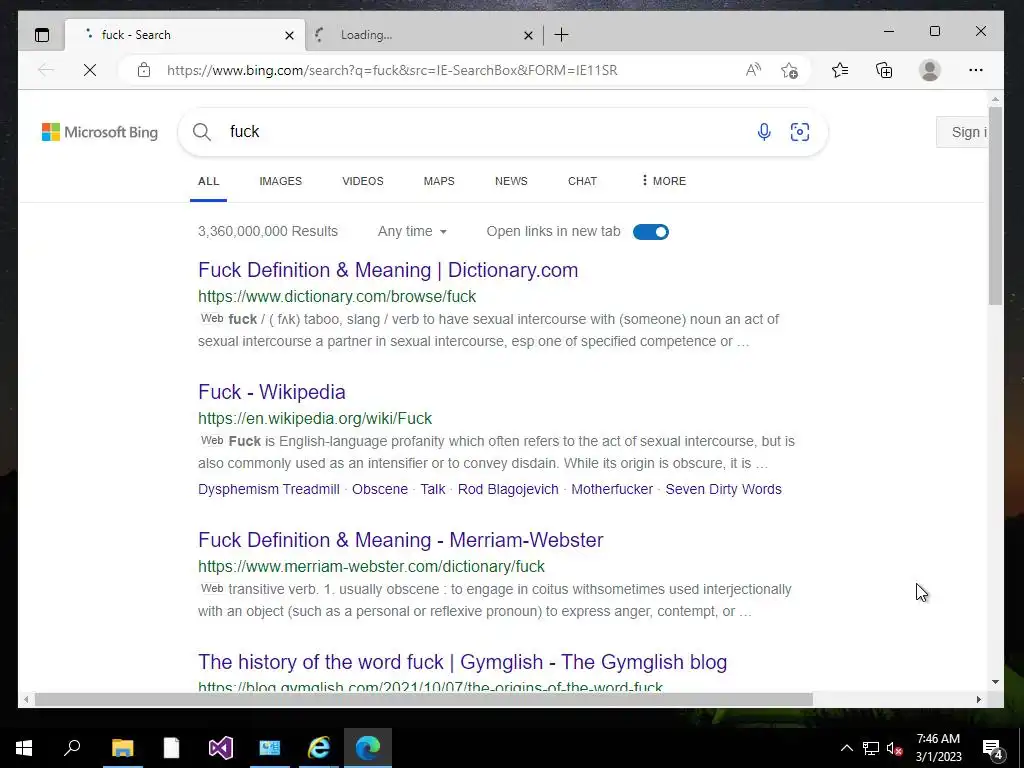Screen dimensions: 1024x768
Task: Open Collections icon
Action: pos(884,70)
